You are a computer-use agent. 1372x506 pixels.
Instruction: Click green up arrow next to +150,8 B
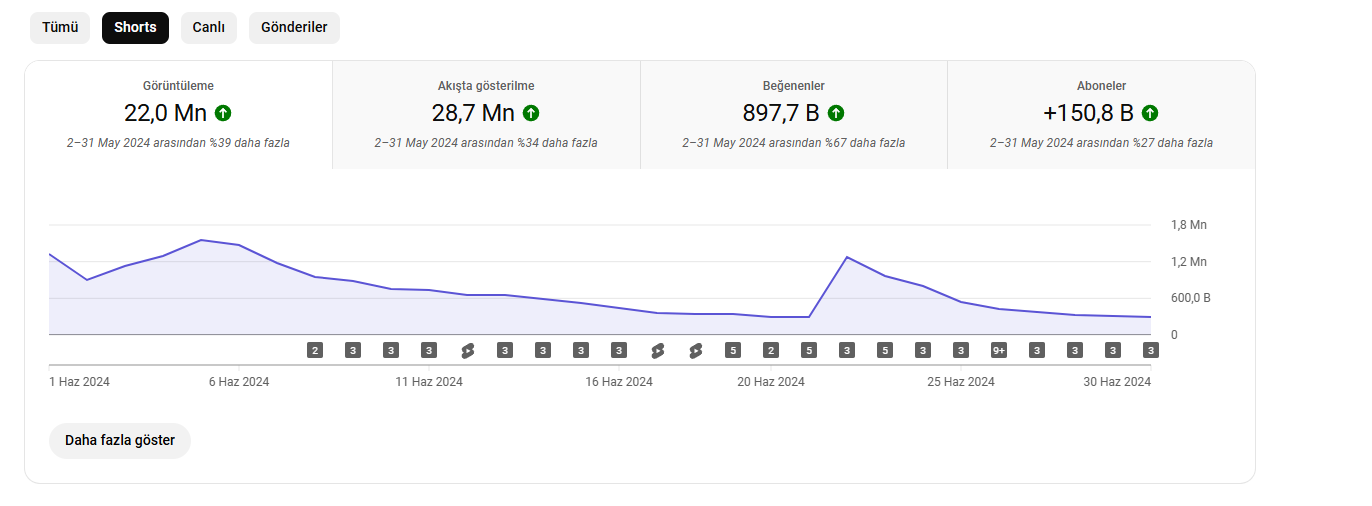(x=1150, y=113)
